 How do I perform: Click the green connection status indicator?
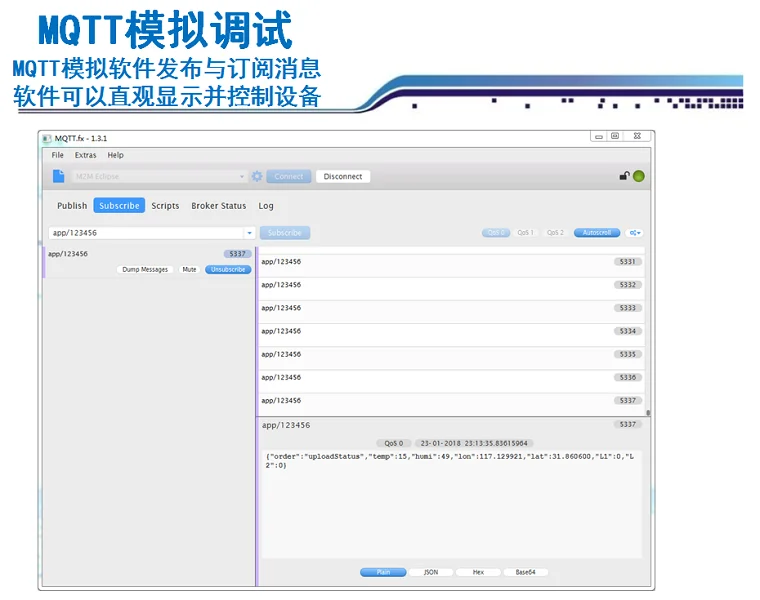639,176
